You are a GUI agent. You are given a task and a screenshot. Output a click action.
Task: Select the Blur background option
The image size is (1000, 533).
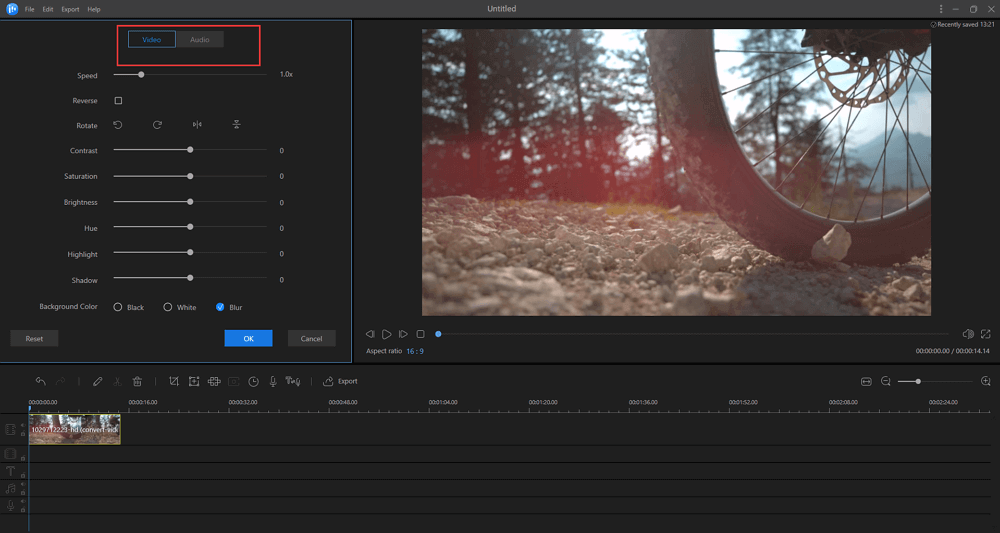click(220, 307)
